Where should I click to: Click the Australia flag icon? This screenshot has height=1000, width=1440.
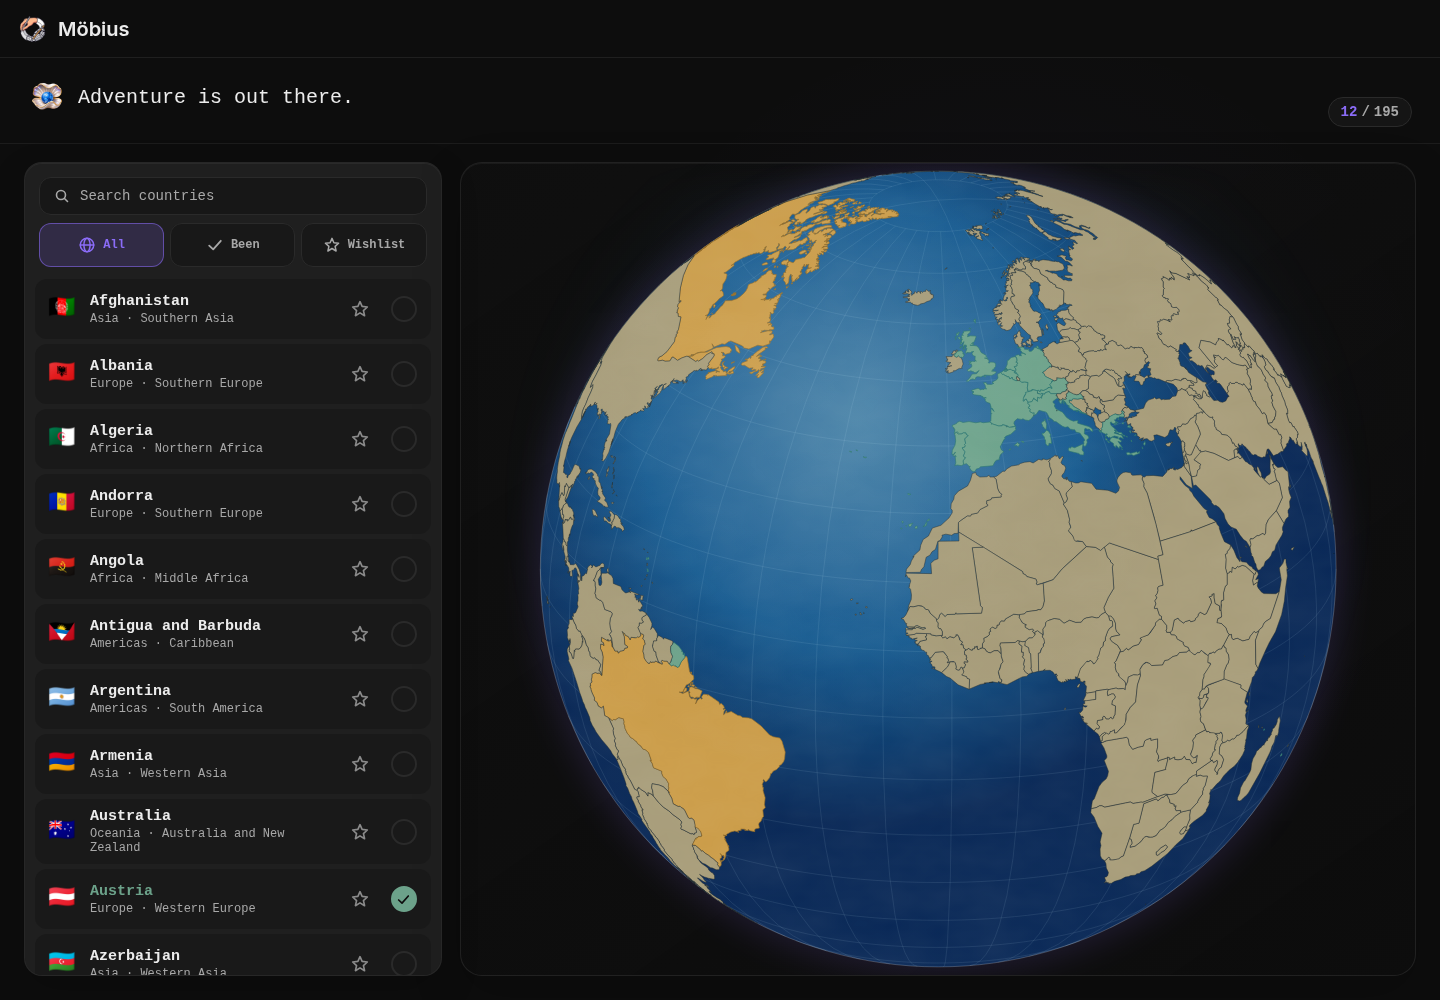point(62,830)
